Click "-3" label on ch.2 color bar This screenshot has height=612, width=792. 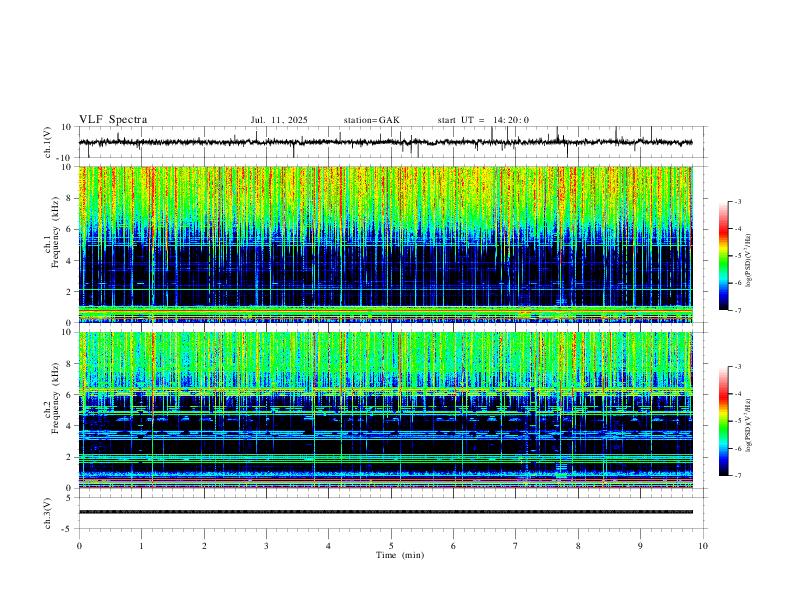point(738,367)
